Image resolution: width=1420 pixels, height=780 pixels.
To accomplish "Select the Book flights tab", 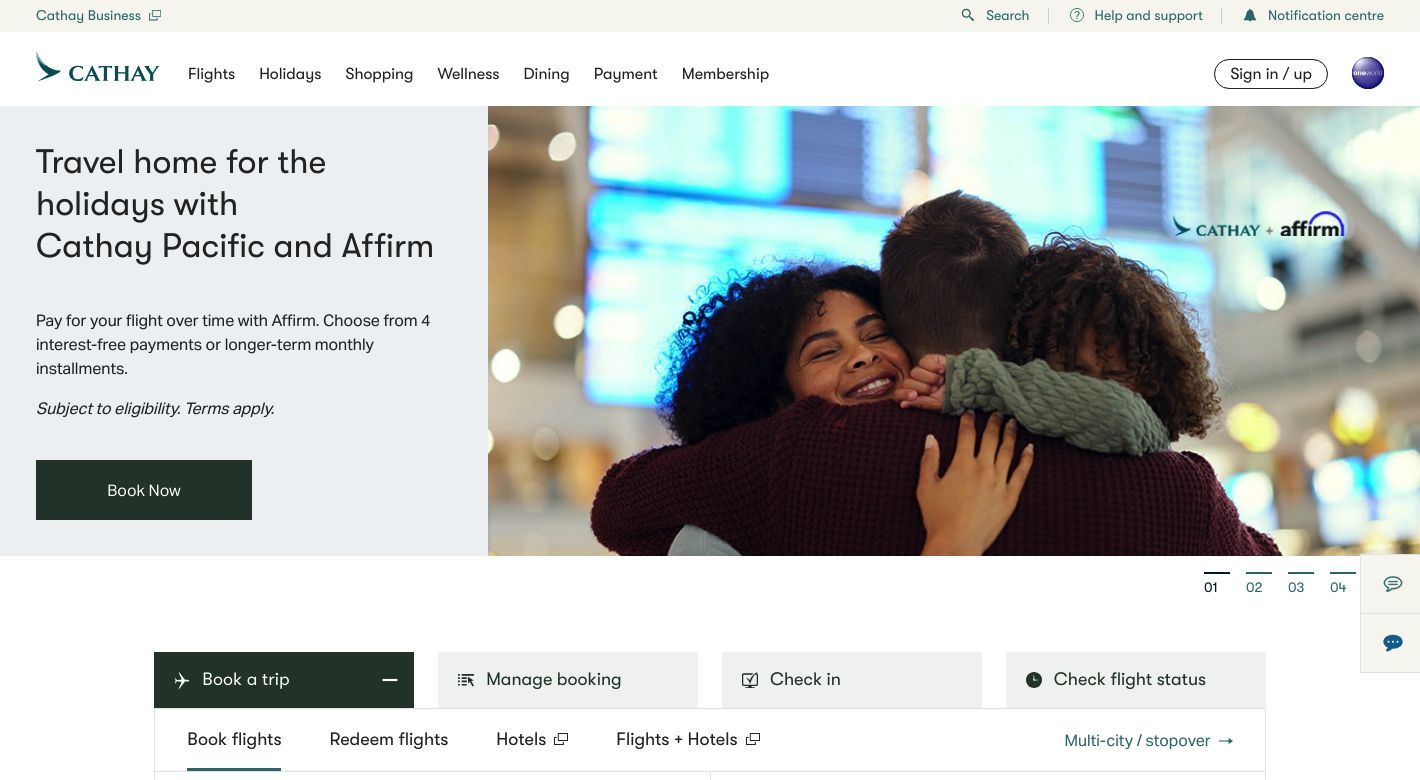I will click(234, 740).
